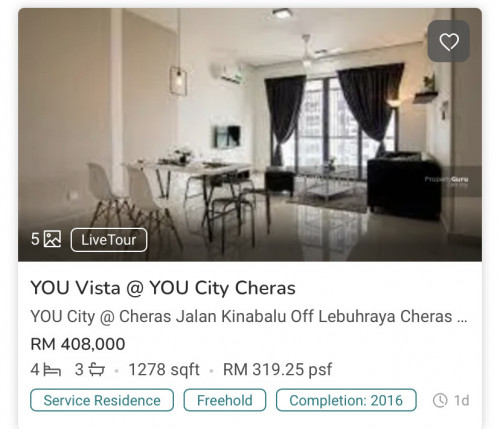Click the photo count number 5
Screen dimensions: 500x429
35,239
